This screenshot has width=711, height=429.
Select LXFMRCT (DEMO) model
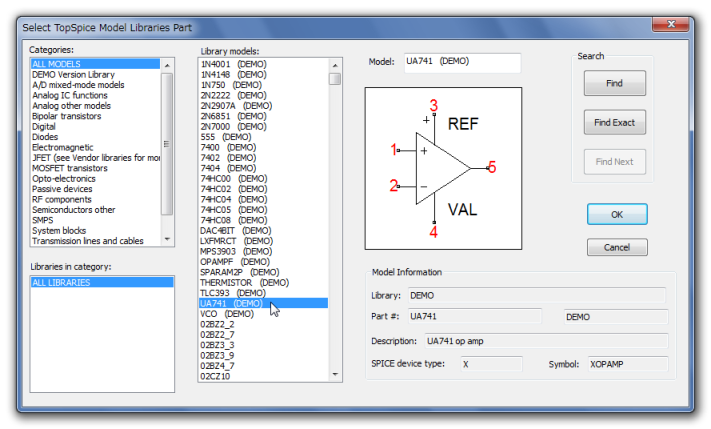[263, 241]
